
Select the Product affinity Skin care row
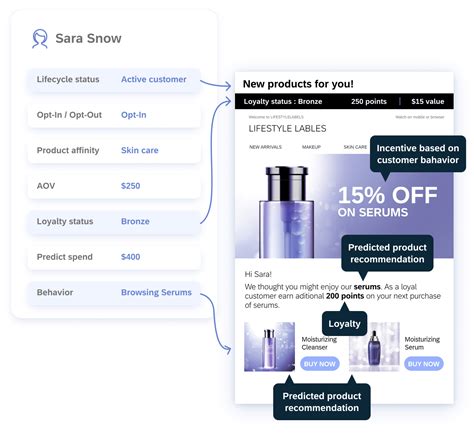[114, 151]
